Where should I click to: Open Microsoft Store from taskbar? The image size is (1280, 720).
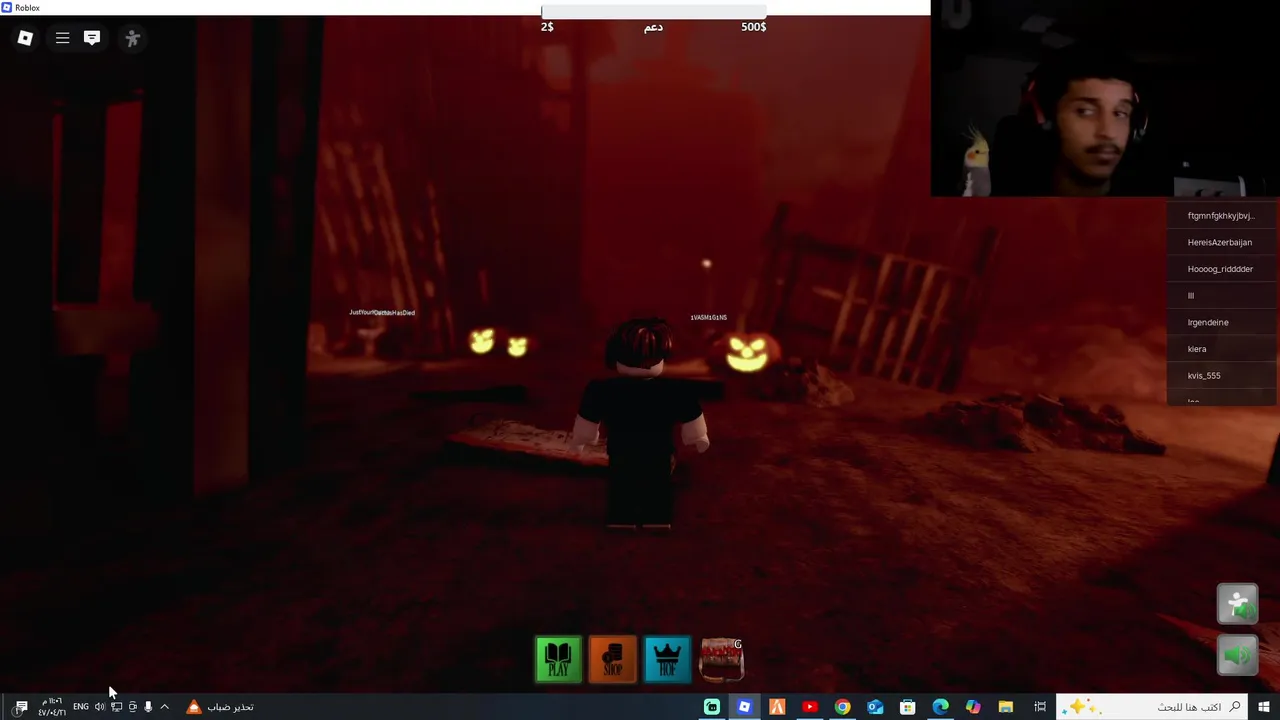click(x=907, y=707)
